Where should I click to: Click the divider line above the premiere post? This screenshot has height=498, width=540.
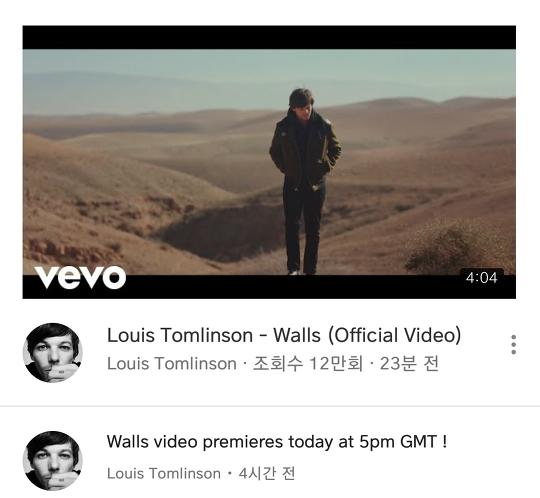tap(270, 406)
